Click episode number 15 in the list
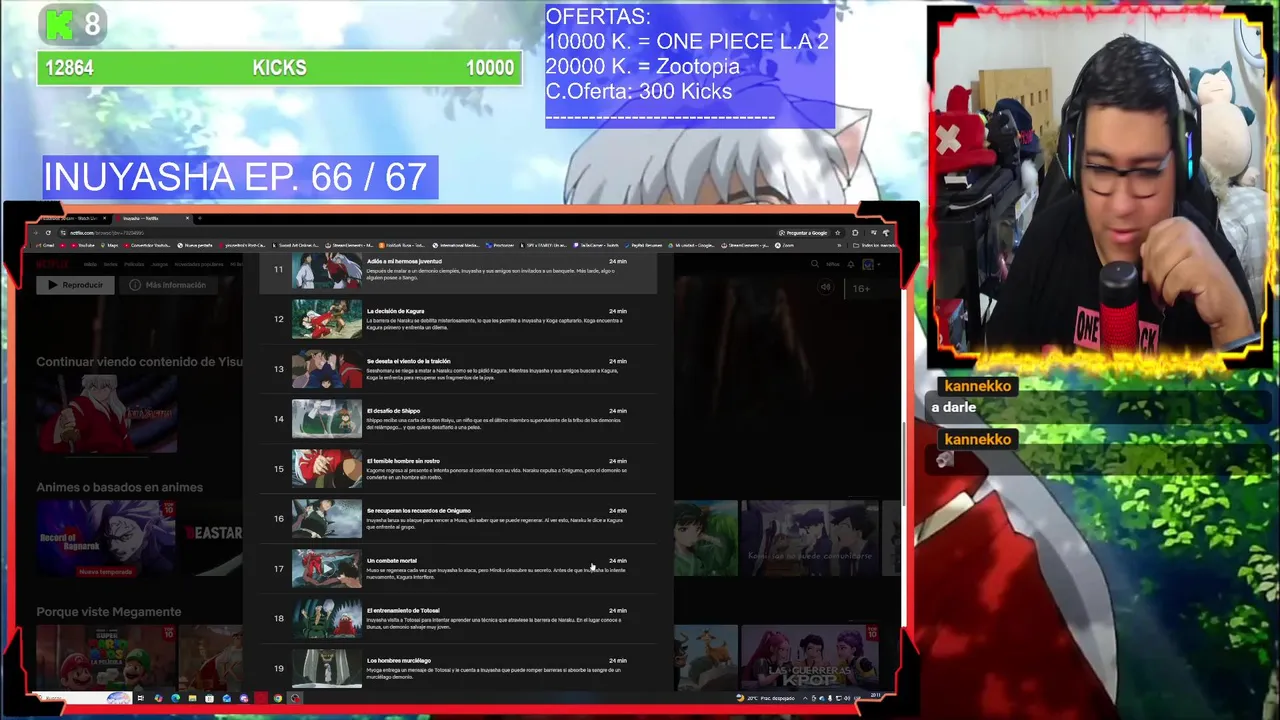1280x720 pixels. pyautogui.click(x=278, y=469)
